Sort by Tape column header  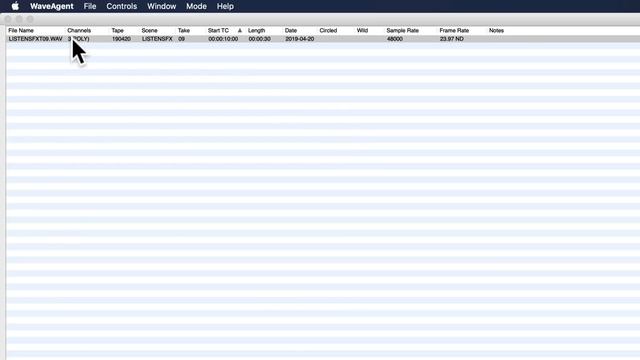point(118,31)
